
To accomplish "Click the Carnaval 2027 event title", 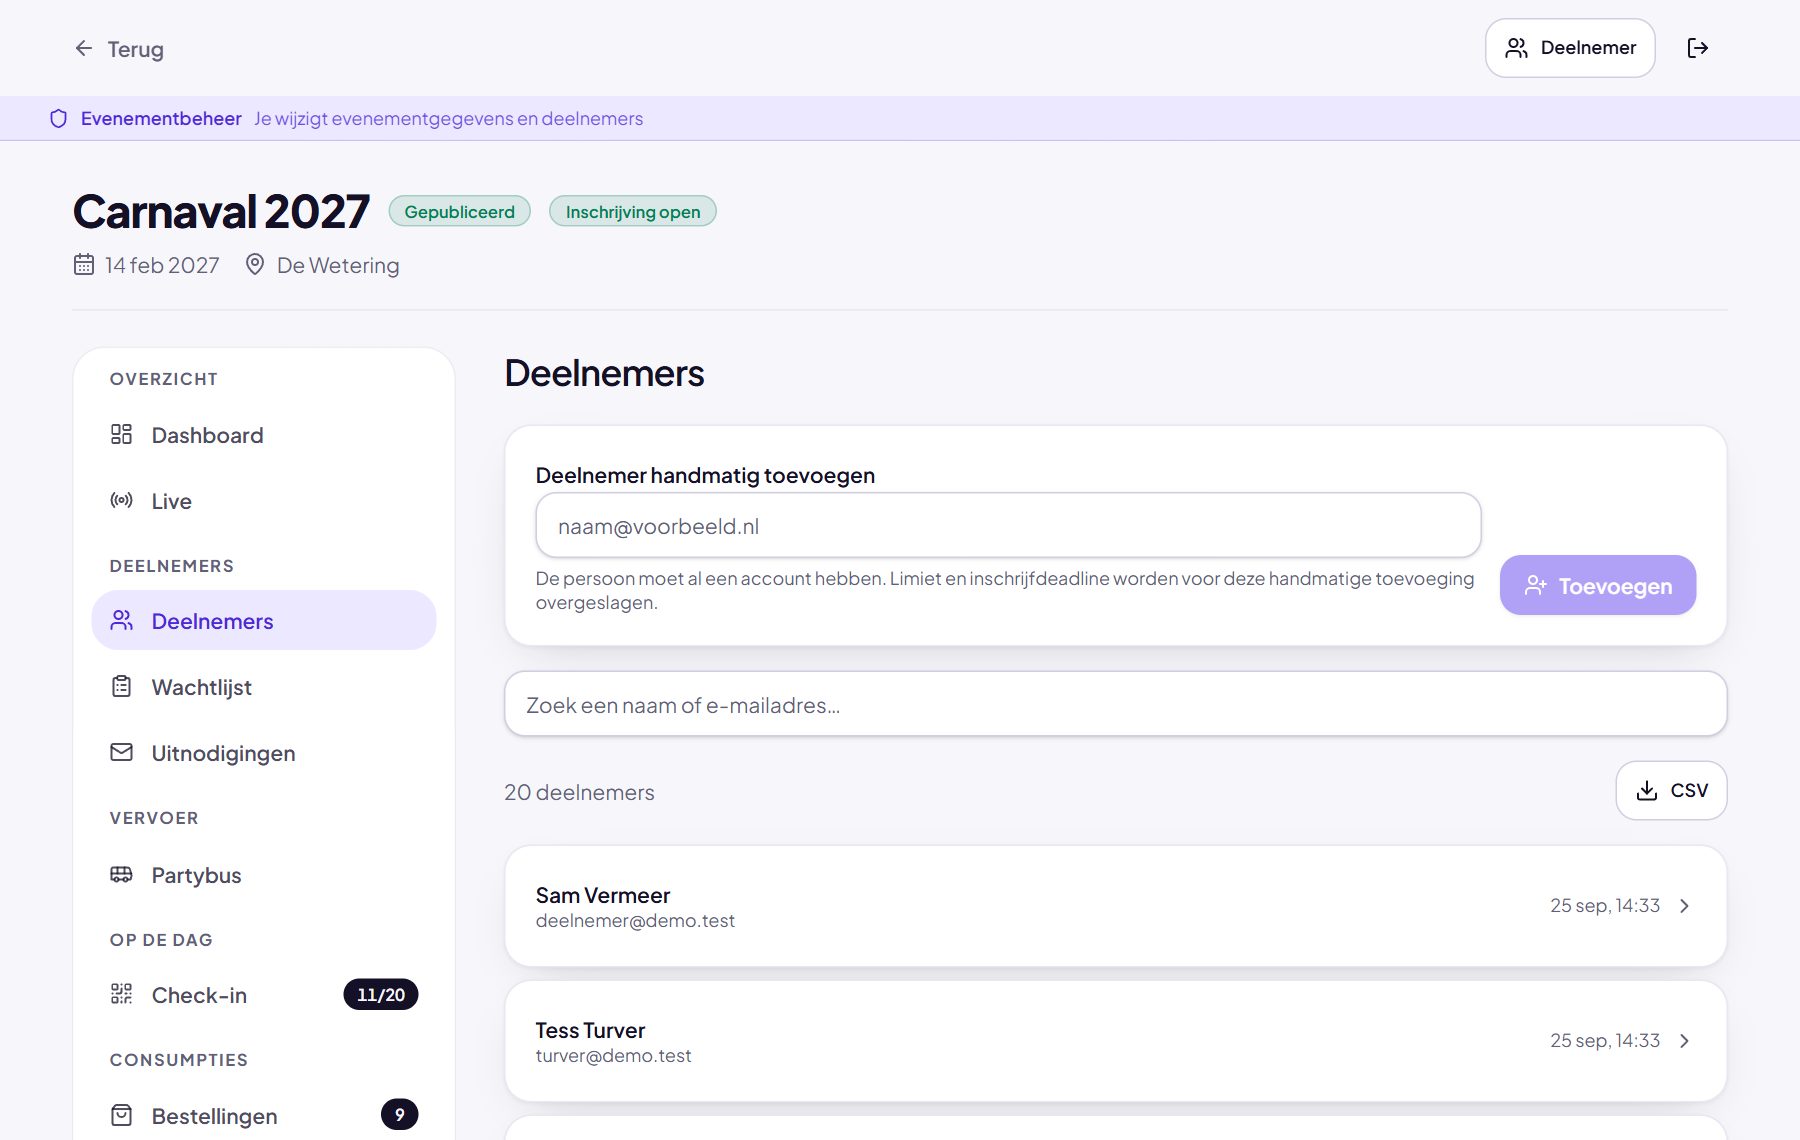I will click(221, 211).
